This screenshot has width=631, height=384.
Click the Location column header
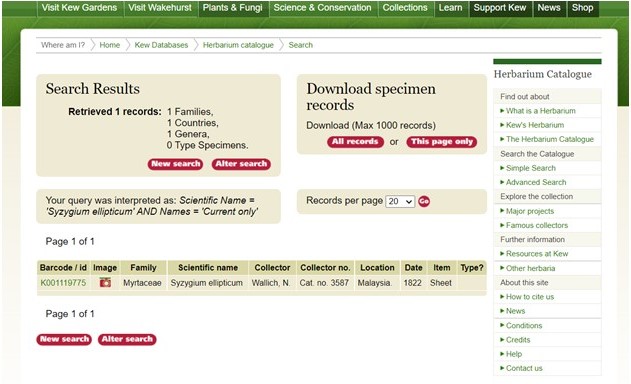click(x=377, y=268)
